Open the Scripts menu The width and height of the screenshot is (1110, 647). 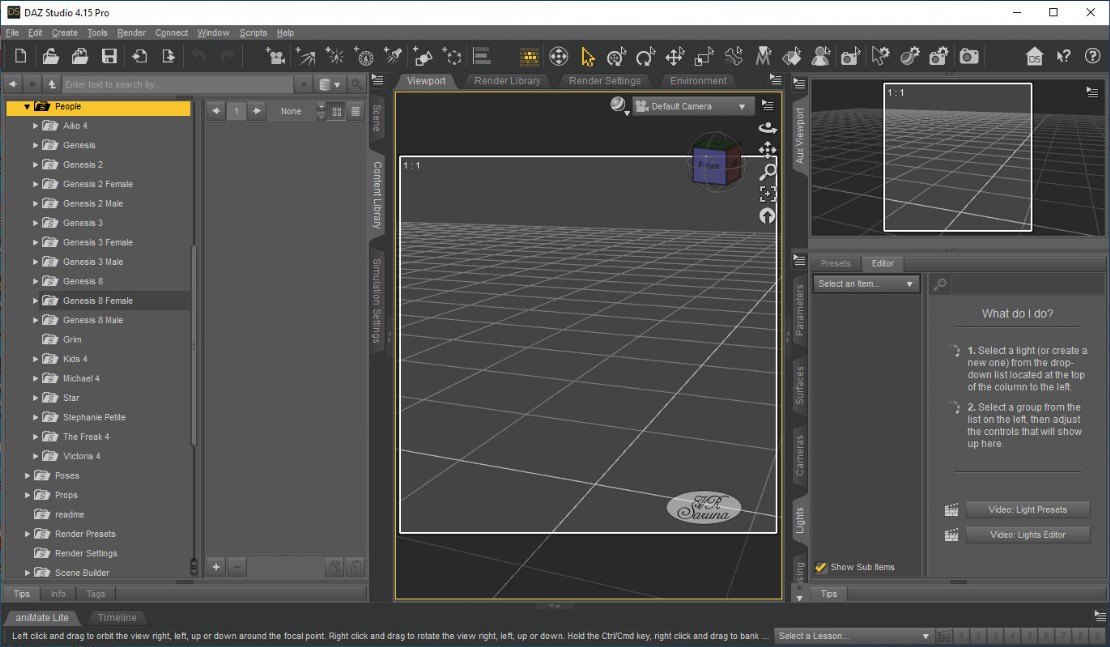(253, 33)
